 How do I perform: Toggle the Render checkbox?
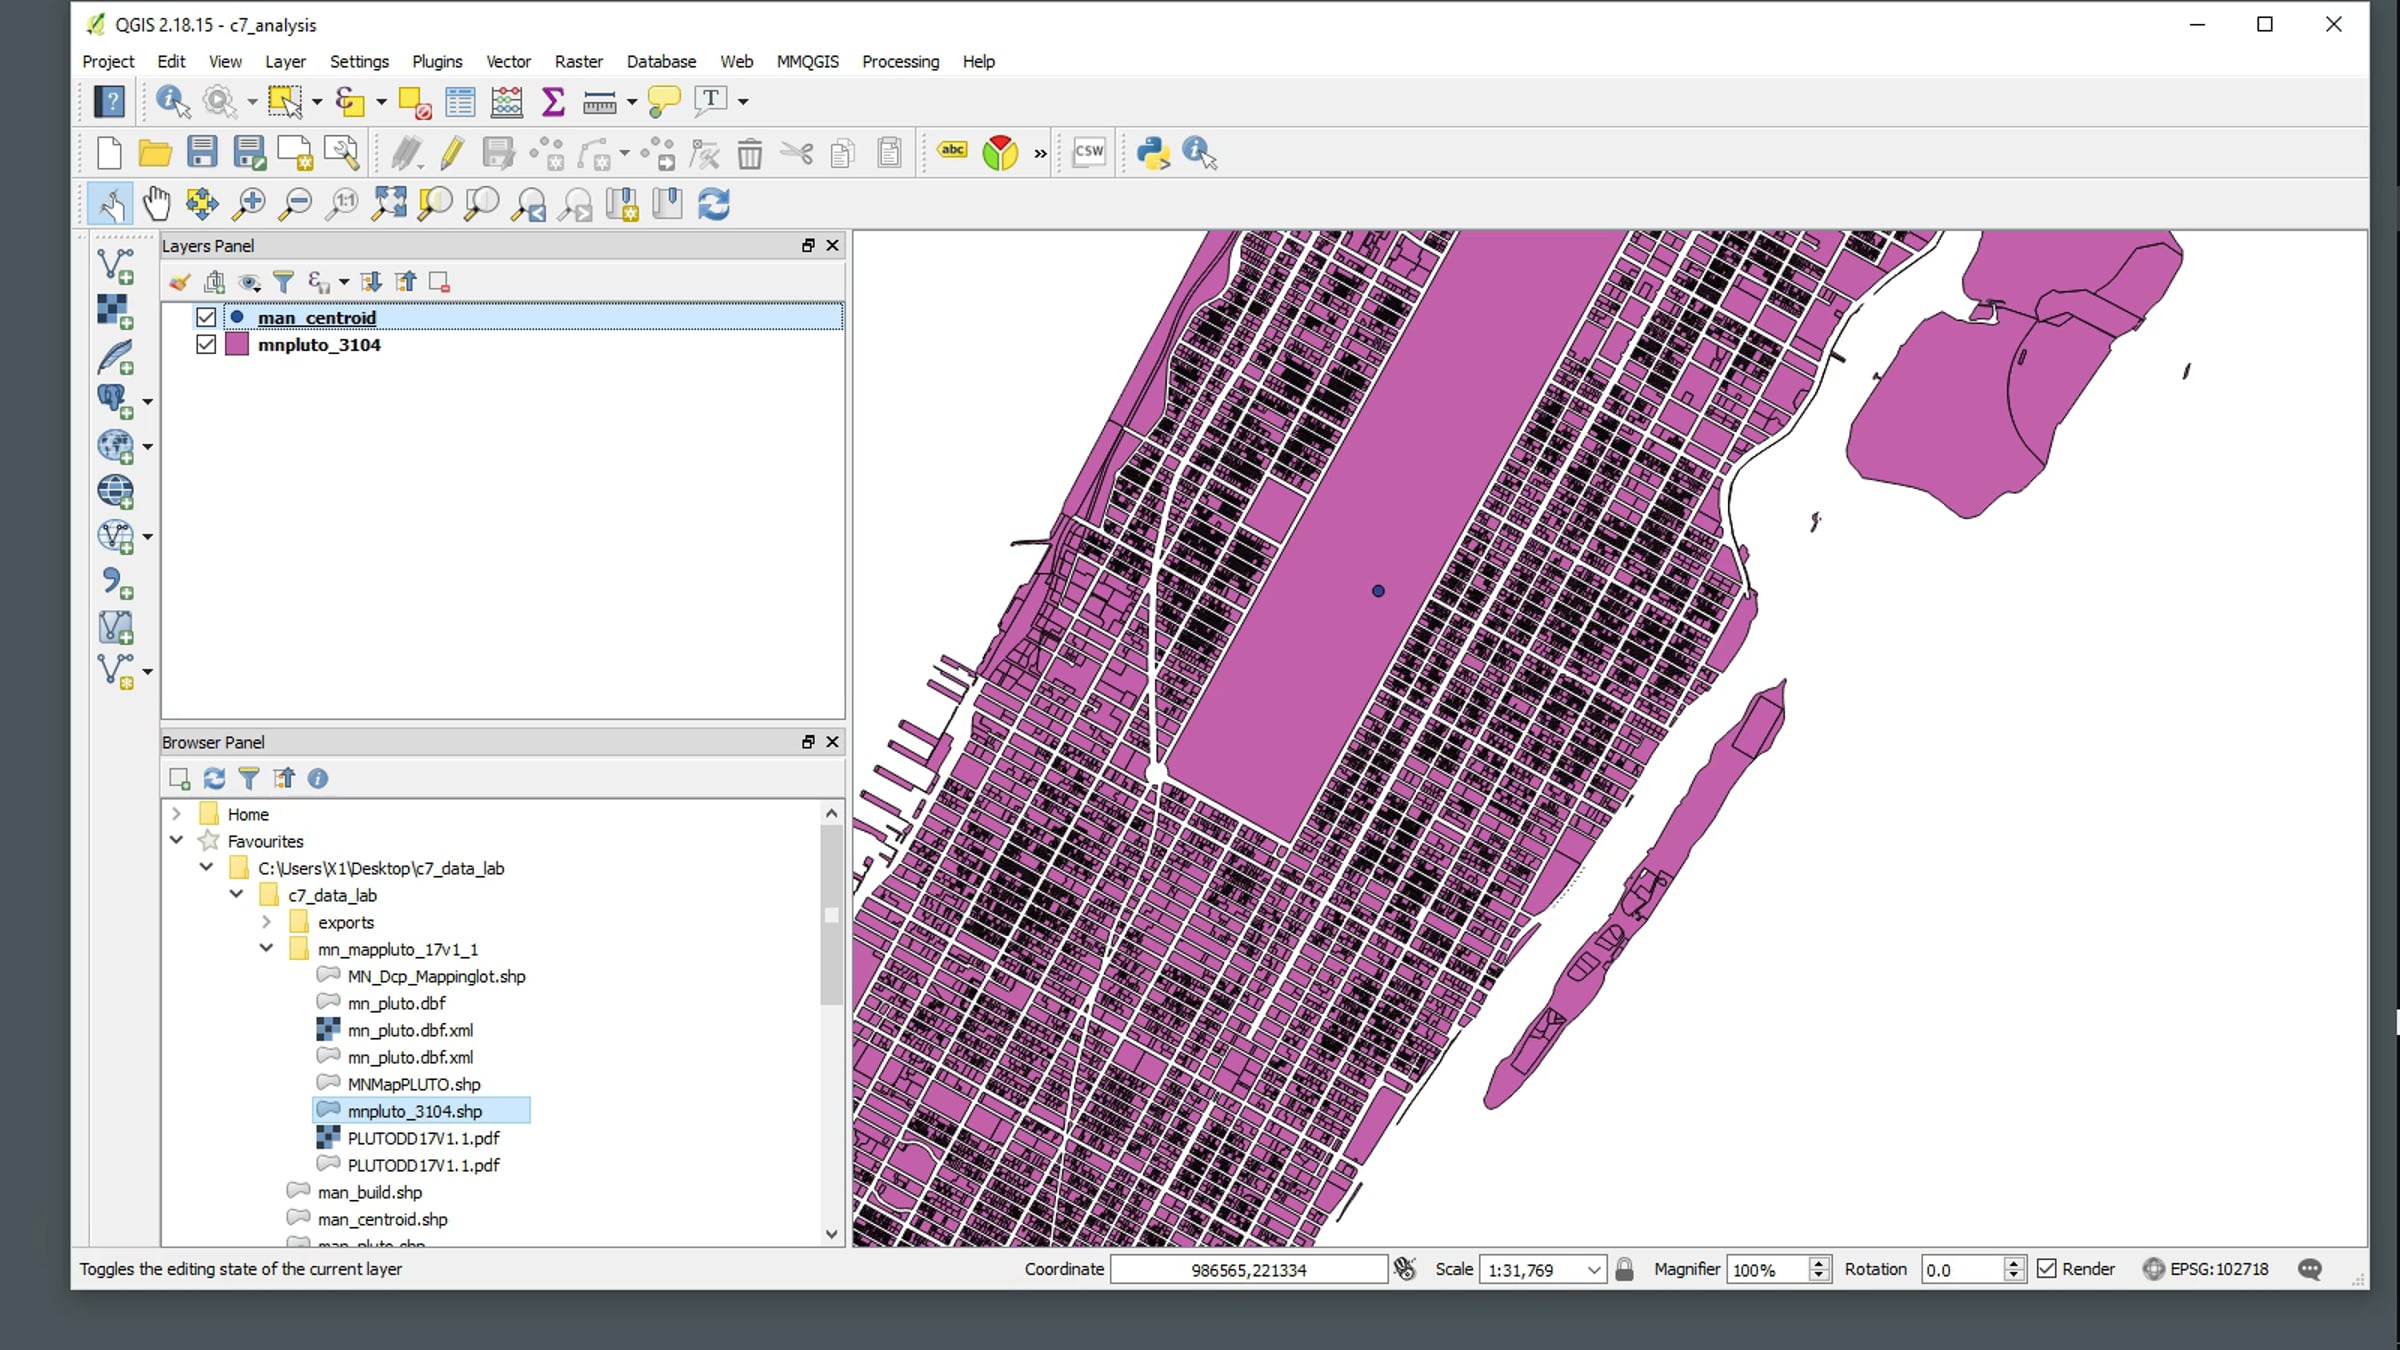[x=2047, y=1269]
